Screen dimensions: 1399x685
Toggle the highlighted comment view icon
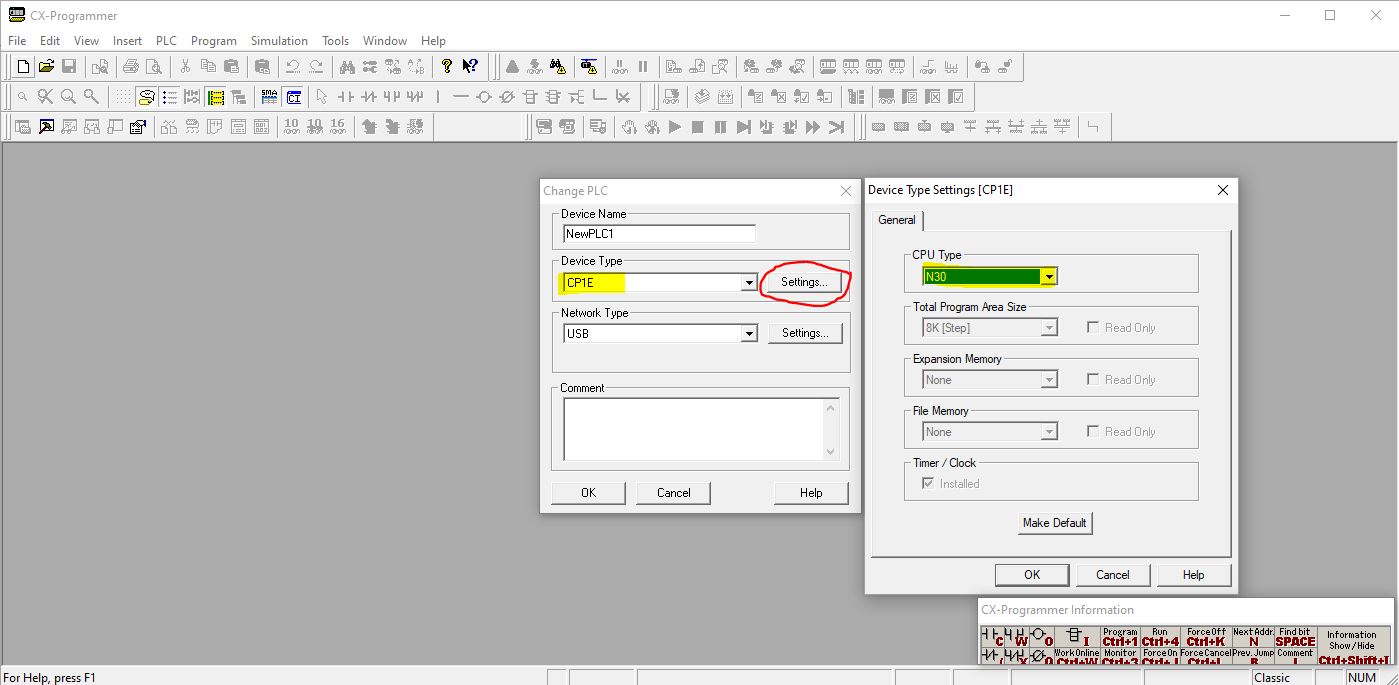pyautogui.click(x=146, y=97)
